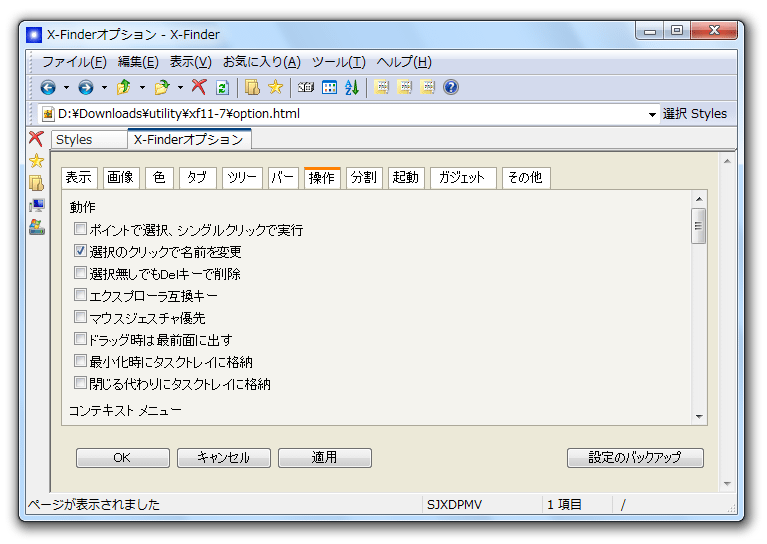The height and width of the screenshot is (544, 767).
Task: Click the Windows logo drive icon in sidebar
Action: 36,227
